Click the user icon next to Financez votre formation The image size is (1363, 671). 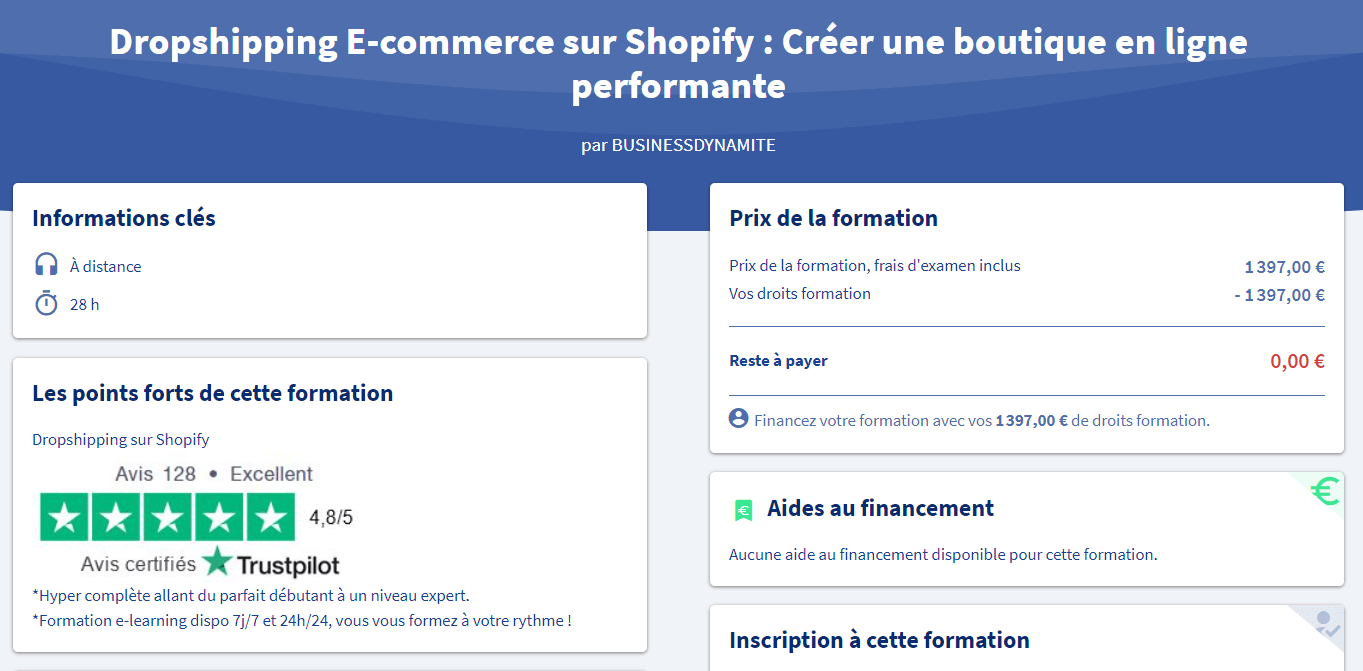point(739,419)
